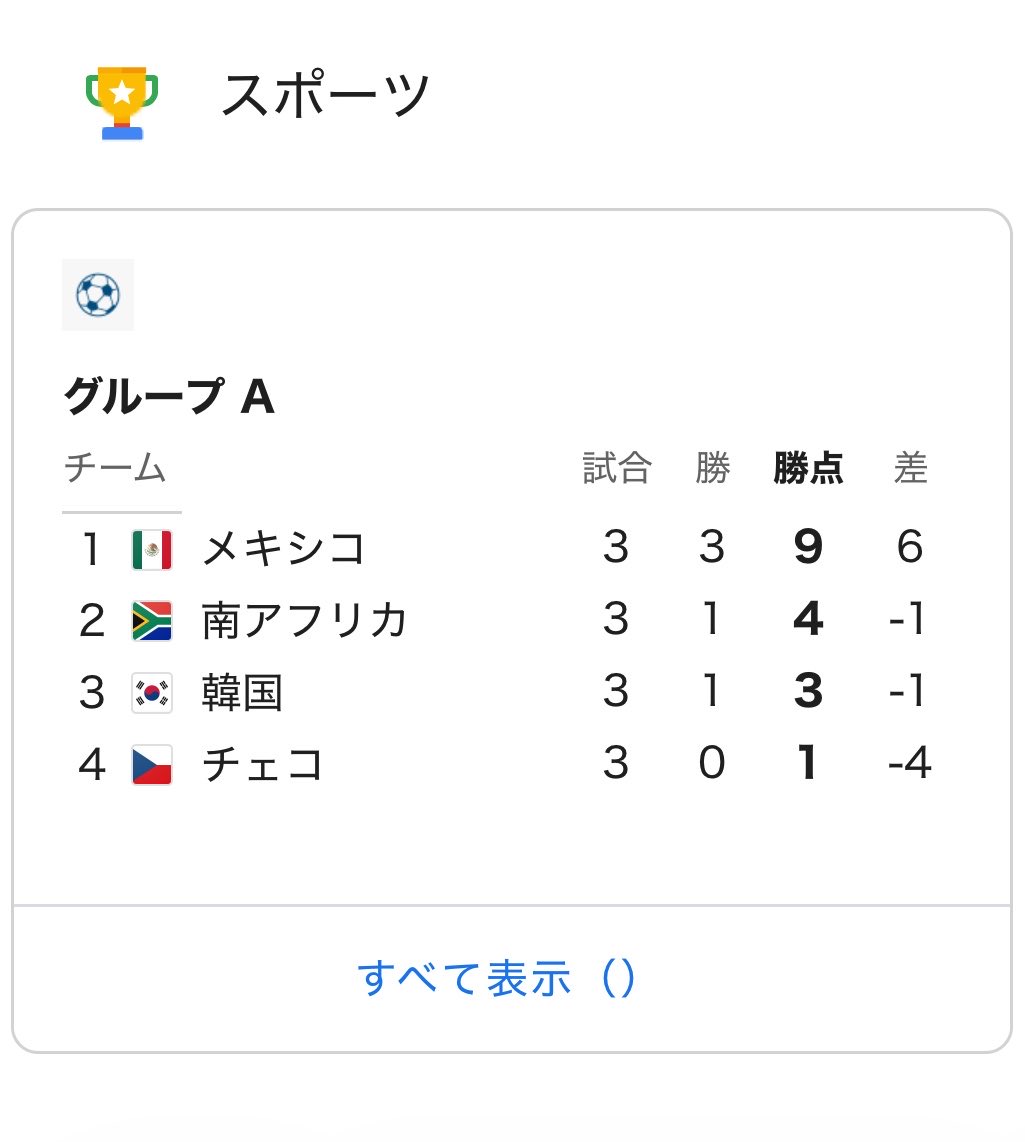Click the グループ A title
1025x1142 pixels.
point(169,396)
